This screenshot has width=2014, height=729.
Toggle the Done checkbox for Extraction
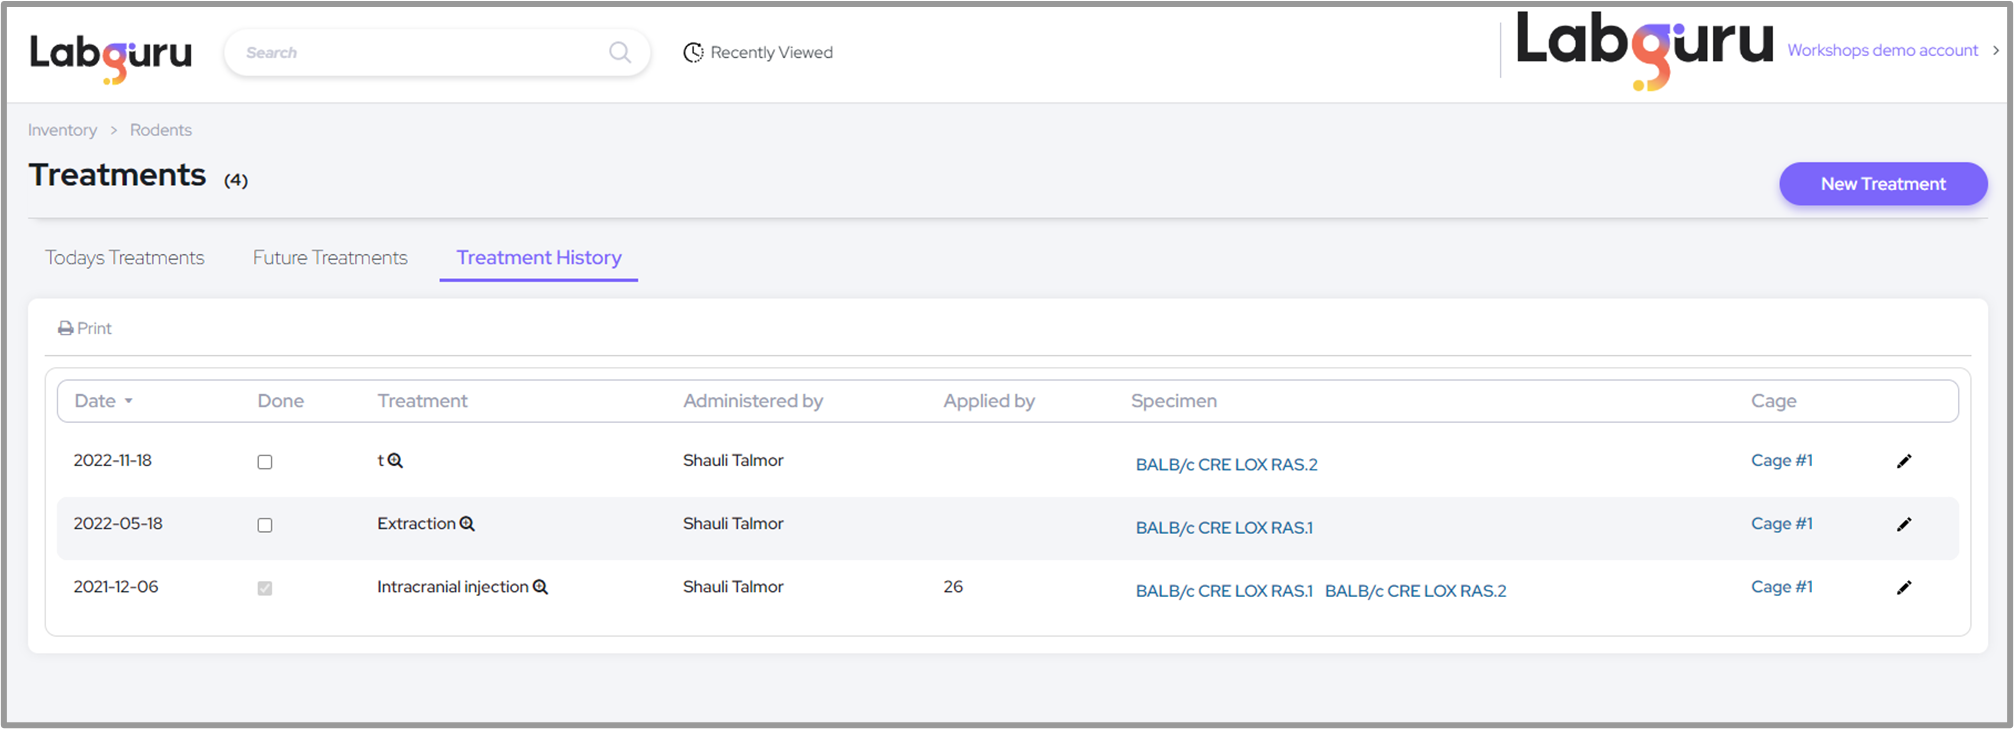tap(265, 525)
